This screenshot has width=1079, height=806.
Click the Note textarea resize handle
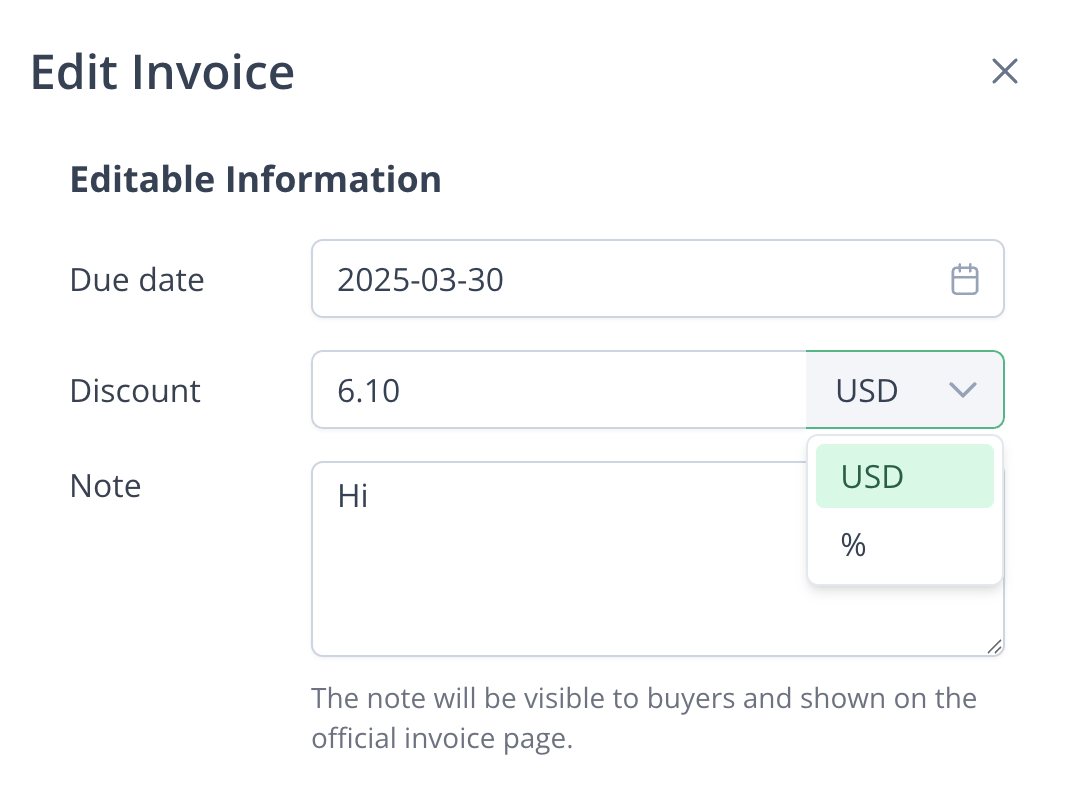click(x=994, y=646)
